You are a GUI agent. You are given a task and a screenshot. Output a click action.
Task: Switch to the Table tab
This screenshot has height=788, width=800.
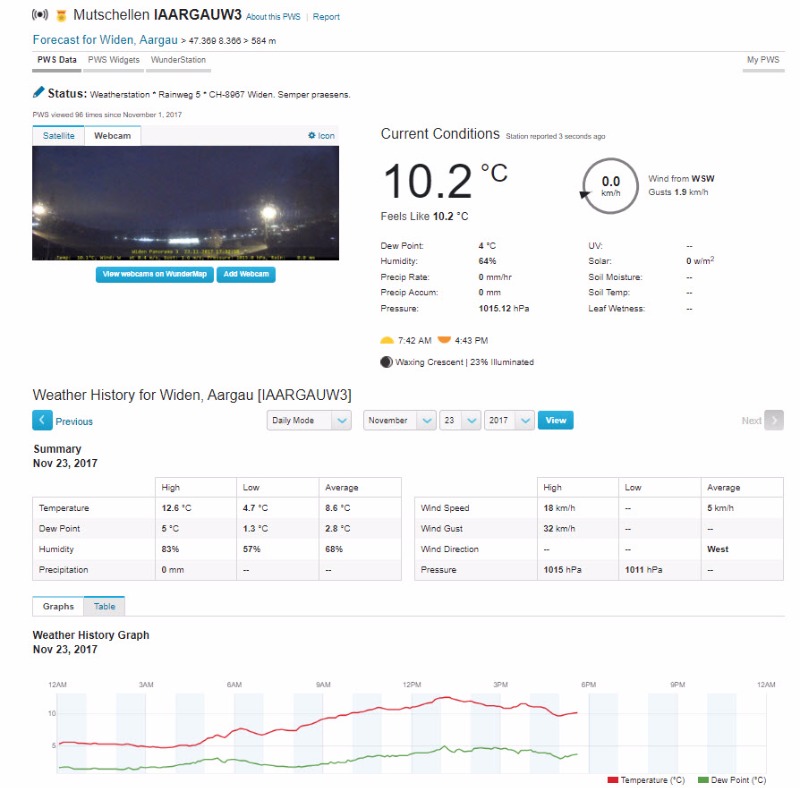tap(105, 606)
